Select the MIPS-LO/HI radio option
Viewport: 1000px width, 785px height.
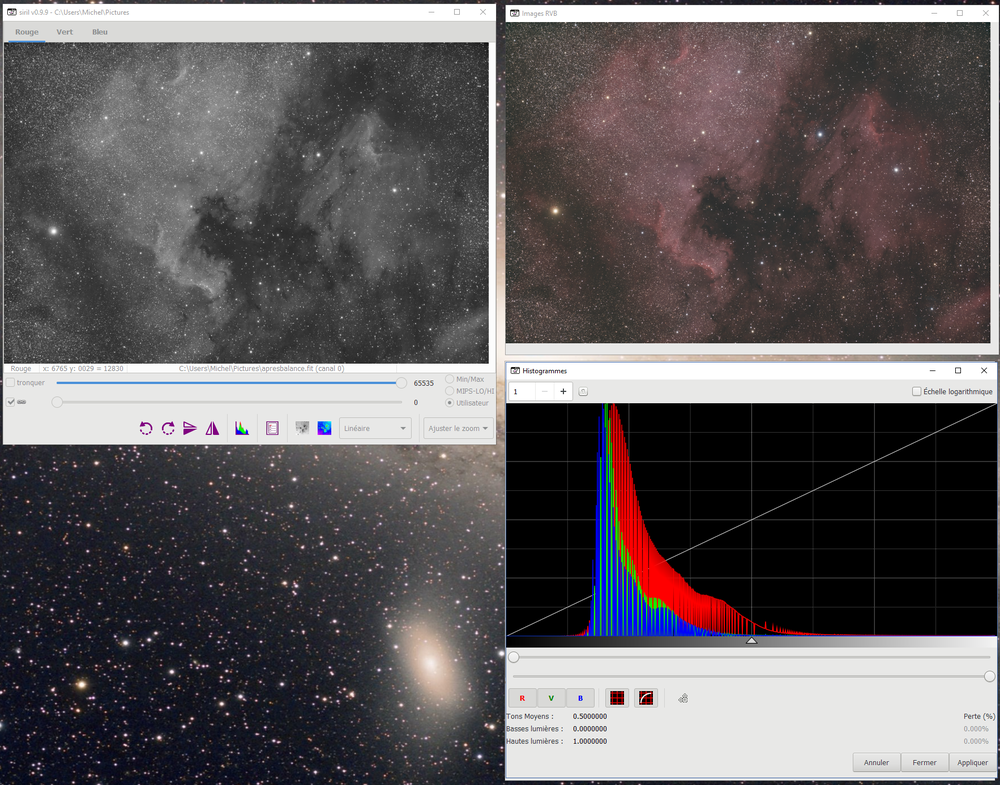pos(450,391)
